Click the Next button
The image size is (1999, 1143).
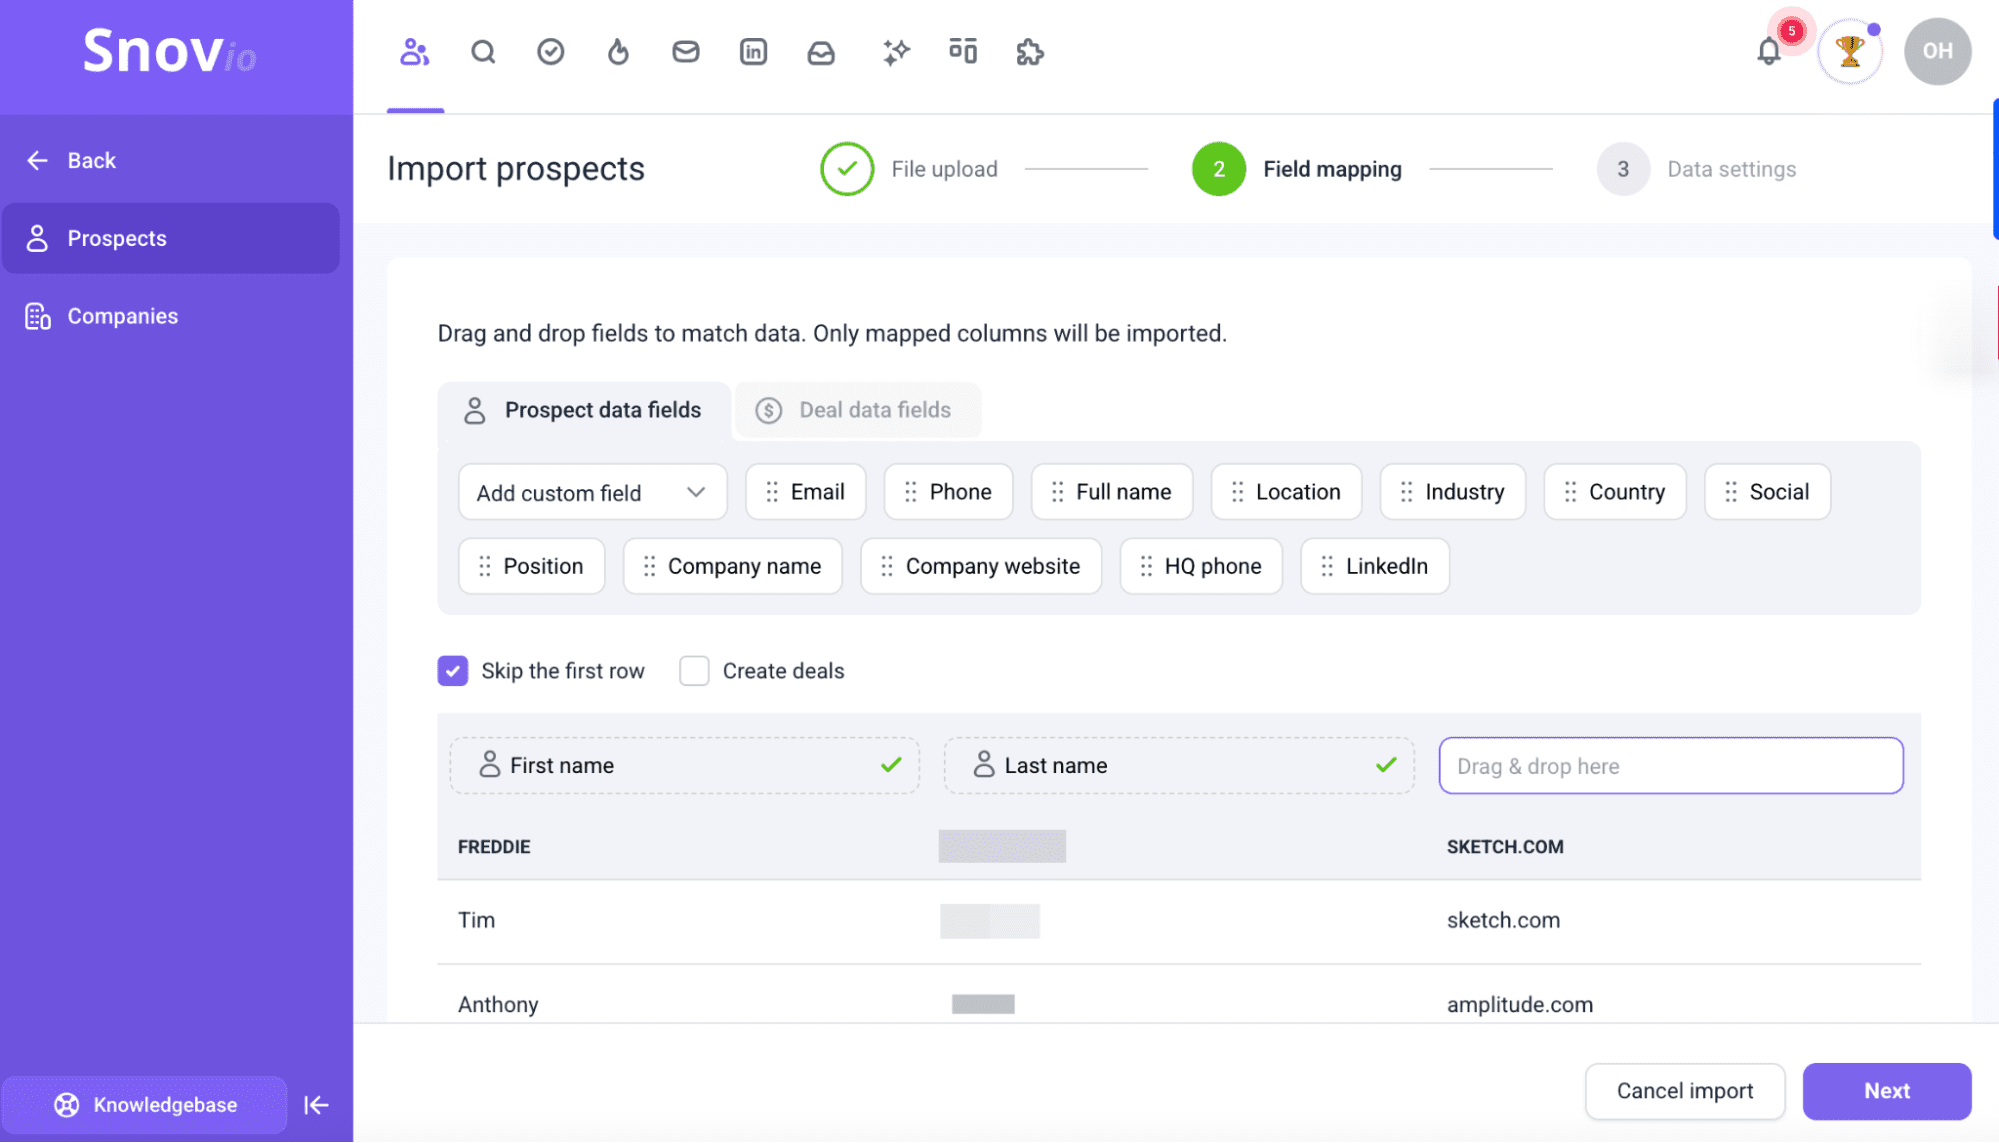click(x=1886, y=1091)
